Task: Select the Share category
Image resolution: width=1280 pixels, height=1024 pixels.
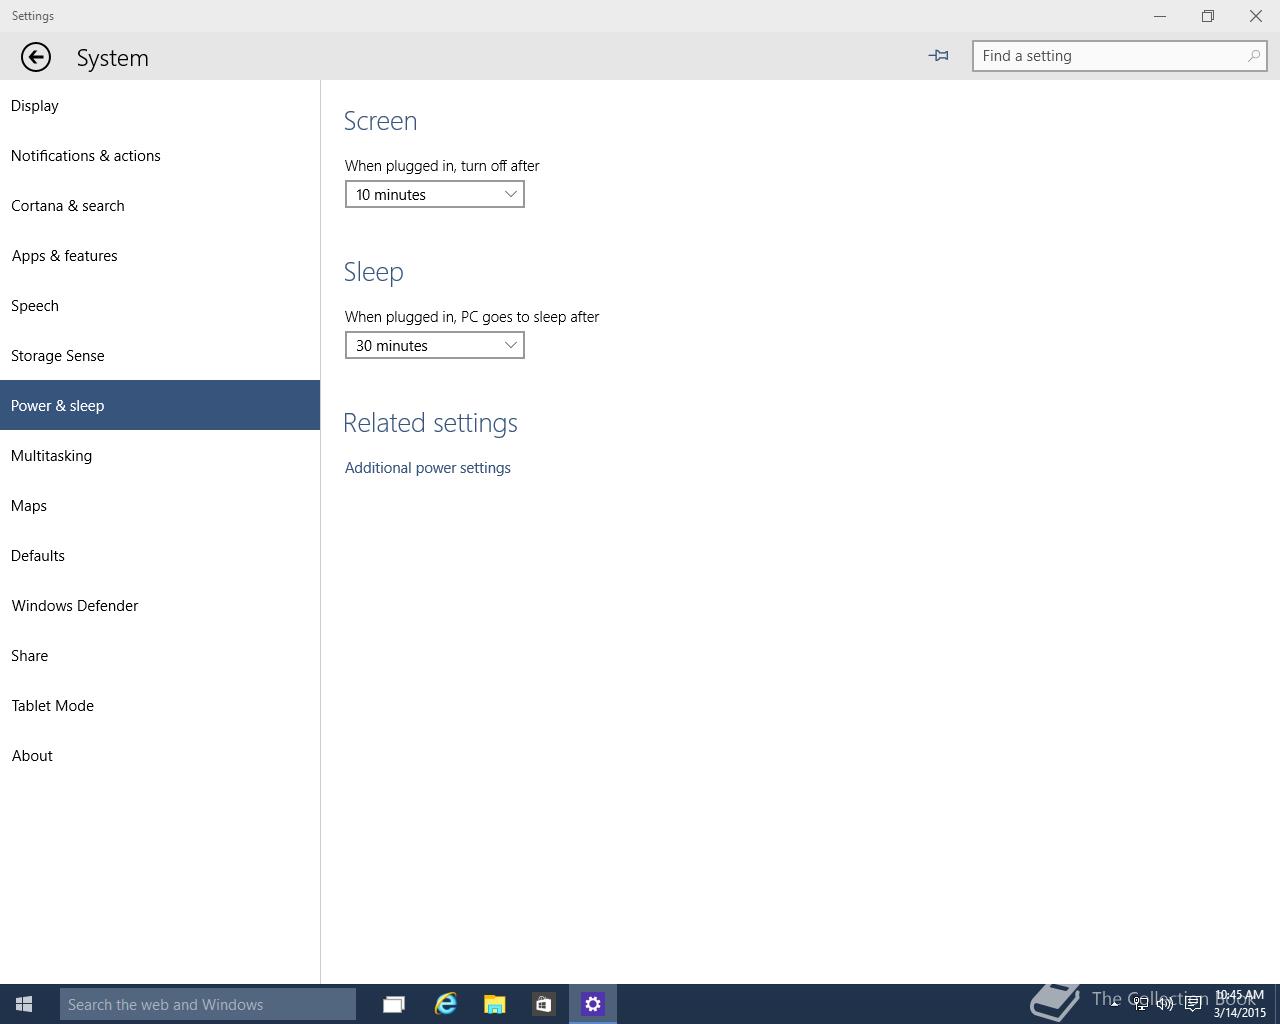Action: 160,655
